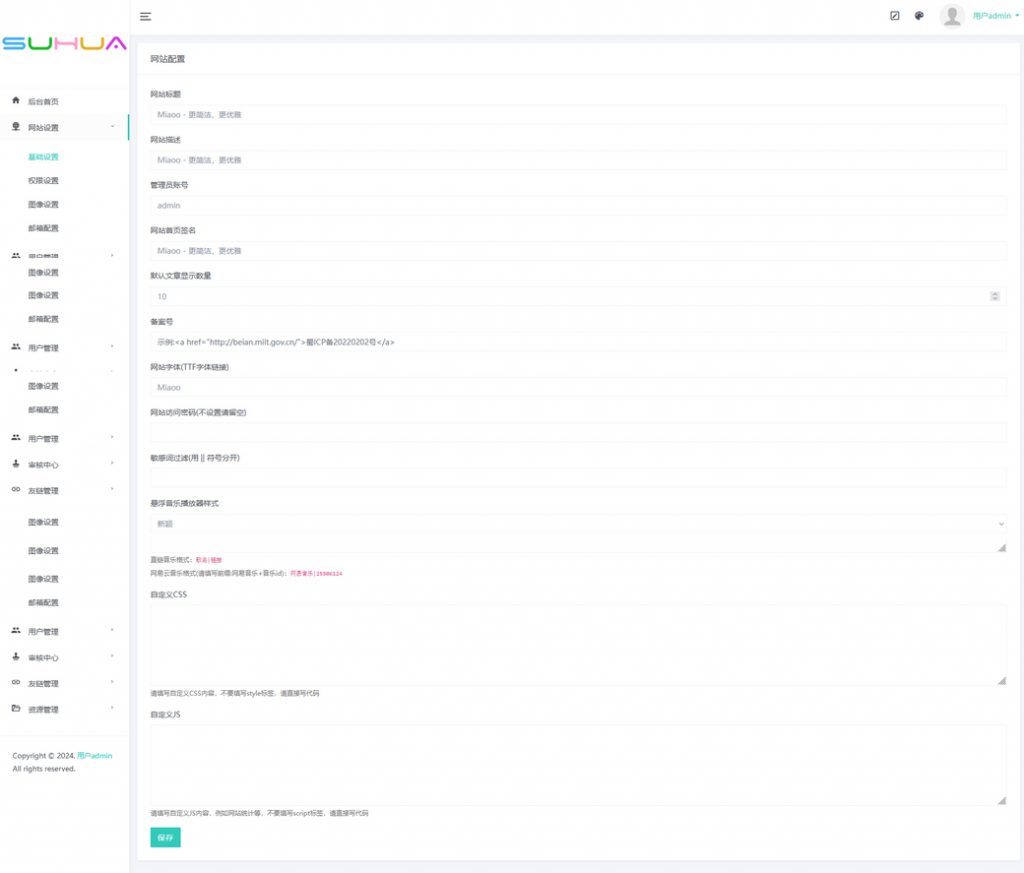
Task: Click the home icon beside 后台首页
Action: 16,101
